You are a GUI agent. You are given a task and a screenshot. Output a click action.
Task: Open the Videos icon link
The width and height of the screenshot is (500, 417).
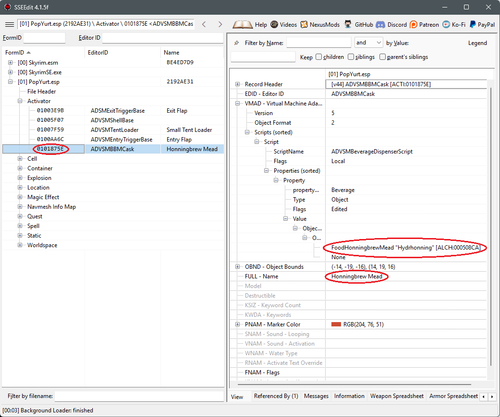pos(274,24)
